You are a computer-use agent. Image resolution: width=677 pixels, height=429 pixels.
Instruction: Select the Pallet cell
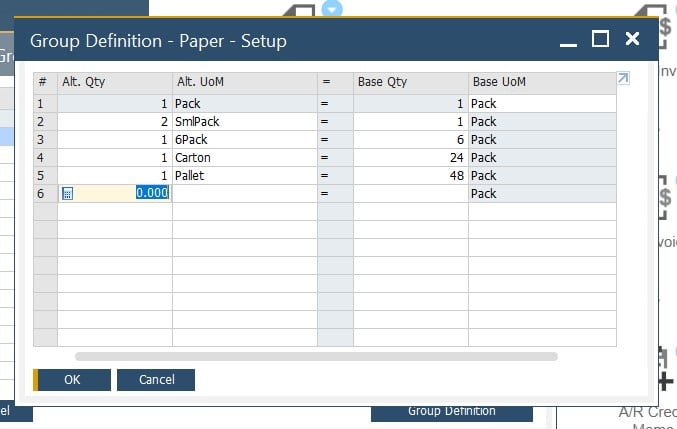(245, 176)
